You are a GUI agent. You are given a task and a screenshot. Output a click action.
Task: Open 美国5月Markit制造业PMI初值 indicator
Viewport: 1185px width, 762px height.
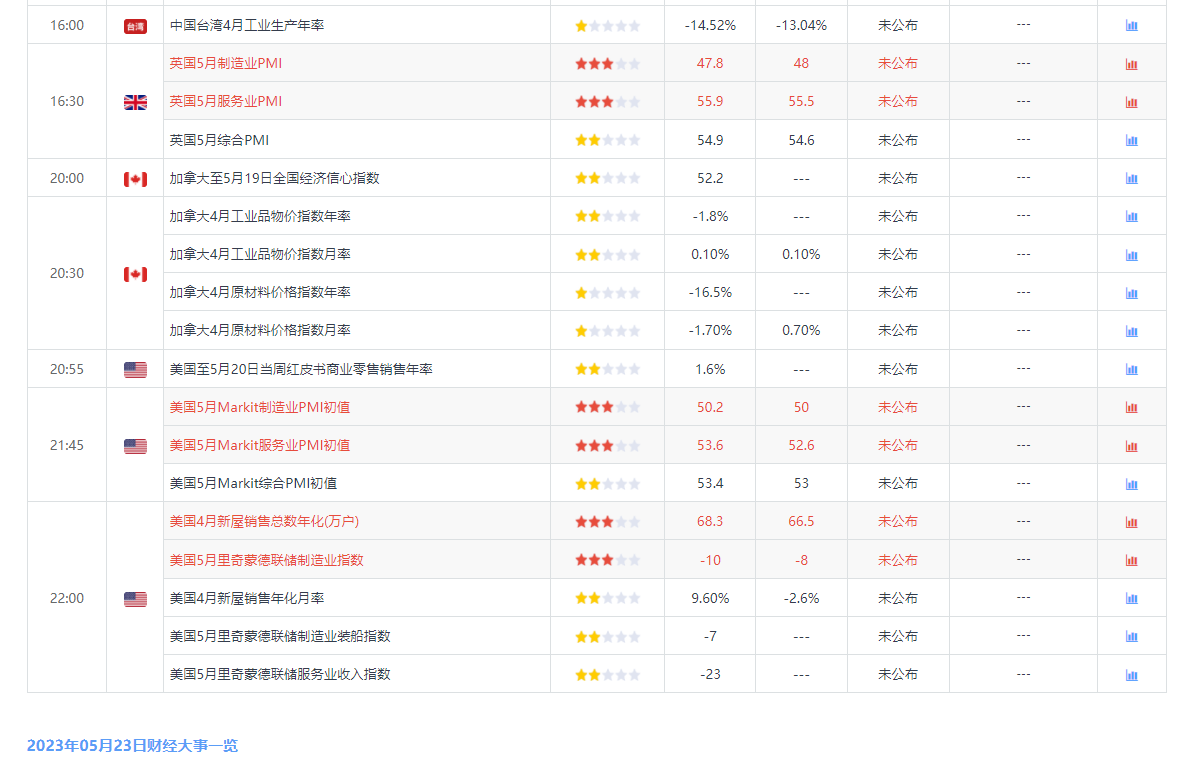[260, 407]
